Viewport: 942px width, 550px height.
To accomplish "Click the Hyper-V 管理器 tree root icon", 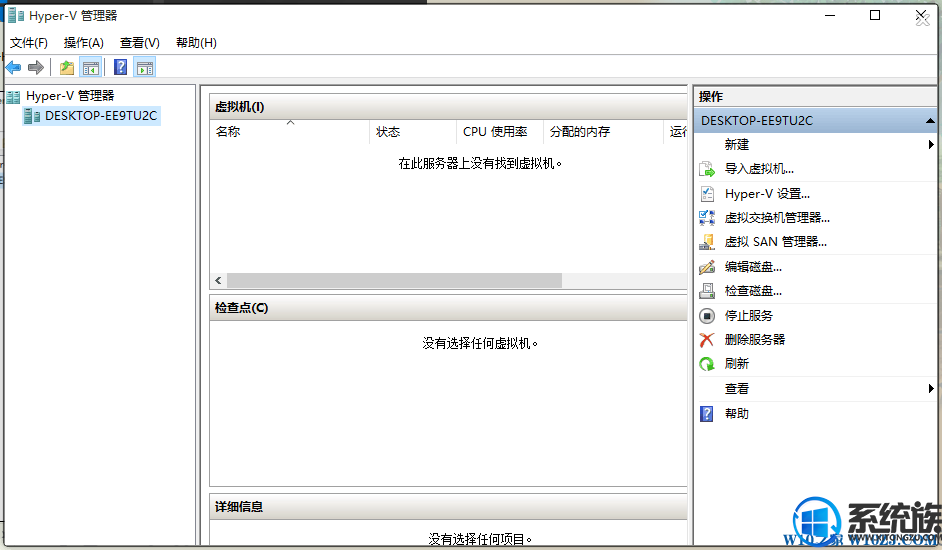I will tap(13, 96).
